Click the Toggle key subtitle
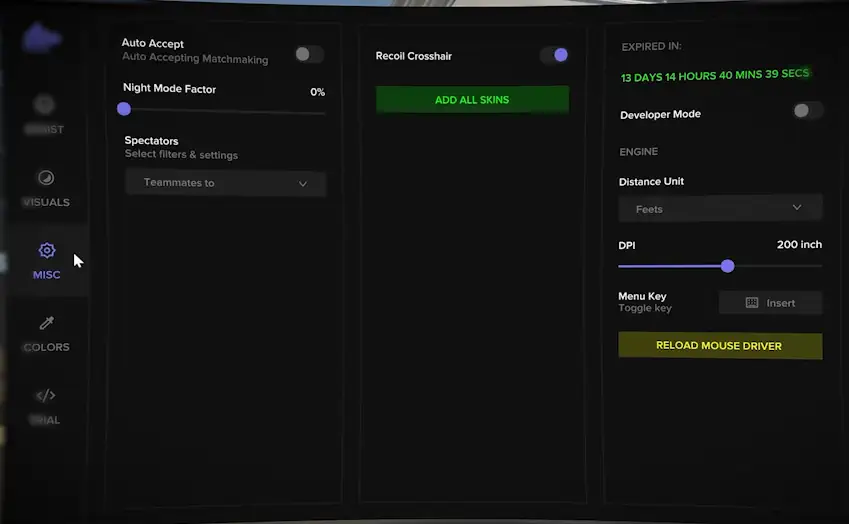The height and width of the screenshot is (524, 849). coord(645,308)
